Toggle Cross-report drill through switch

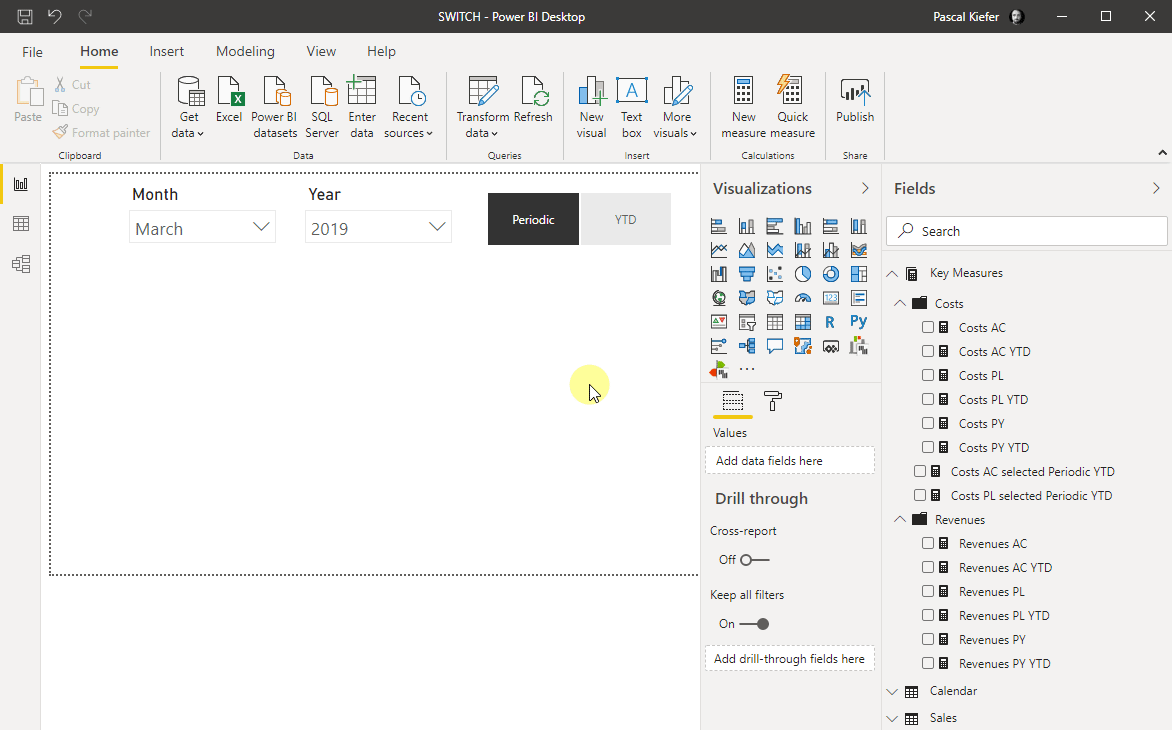754,560
